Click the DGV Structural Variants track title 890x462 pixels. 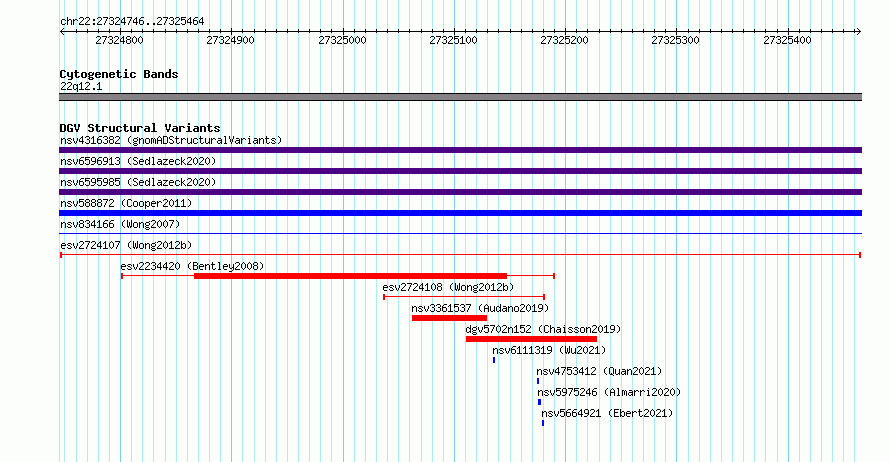click(140, 128)
